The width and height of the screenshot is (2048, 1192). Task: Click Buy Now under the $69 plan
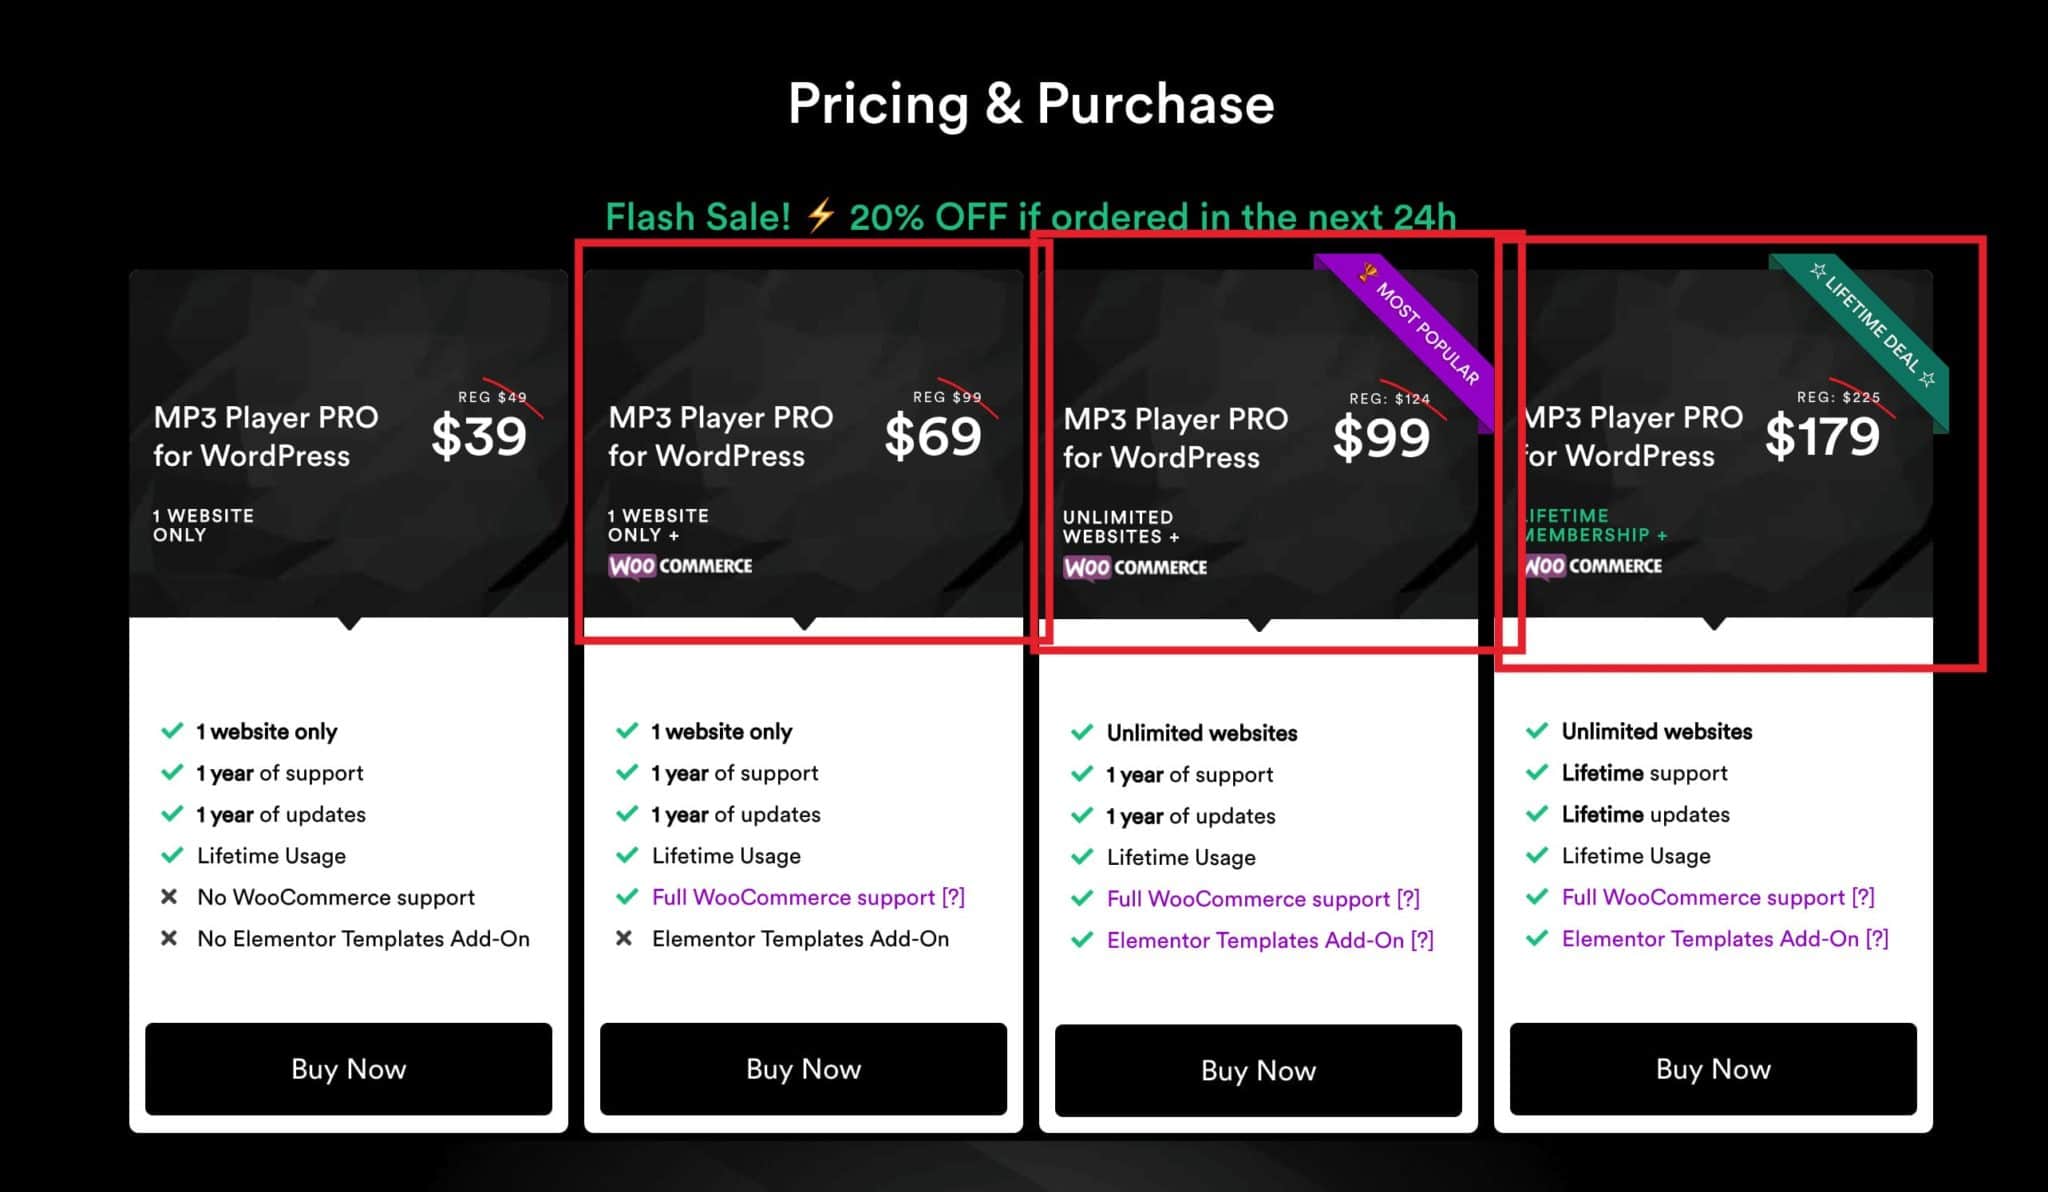click(803, 1068)
